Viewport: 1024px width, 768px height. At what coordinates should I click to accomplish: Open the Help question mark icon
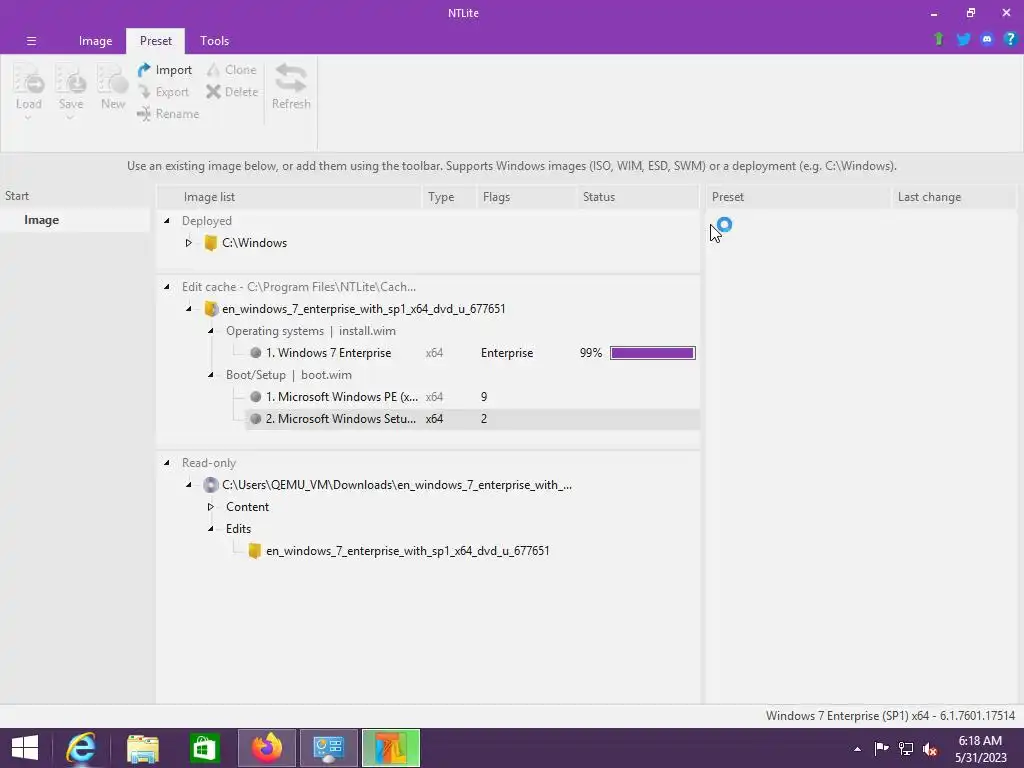(1010, 39)
